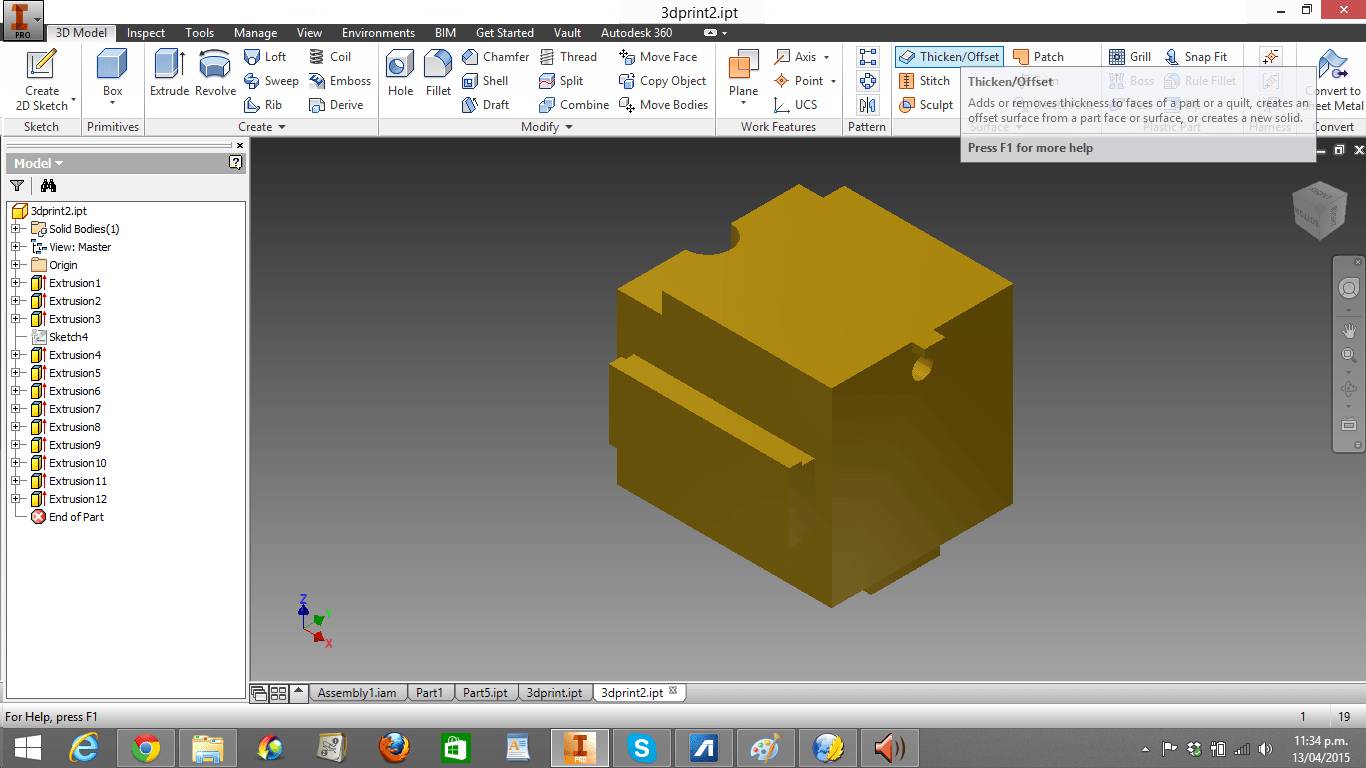Open Inventor application menu button
This screenshot has width=1366, height=768.
(x=23, y=20)
